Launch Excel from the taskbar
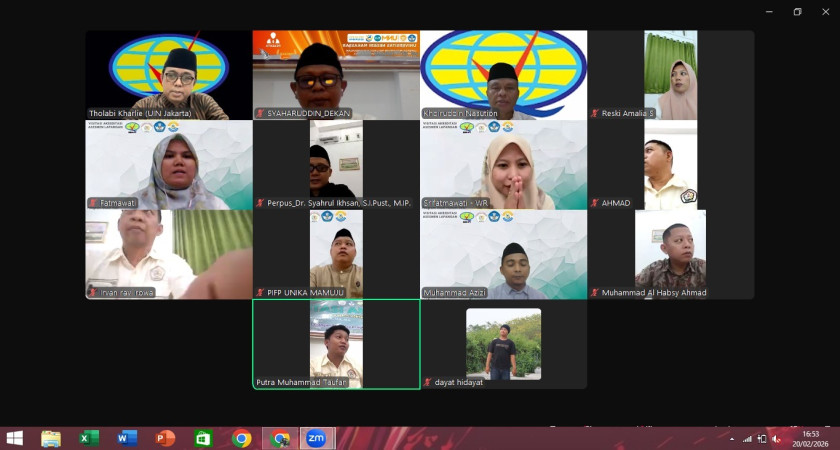Viewport: 840px width, 450px height. click(89, 439)
